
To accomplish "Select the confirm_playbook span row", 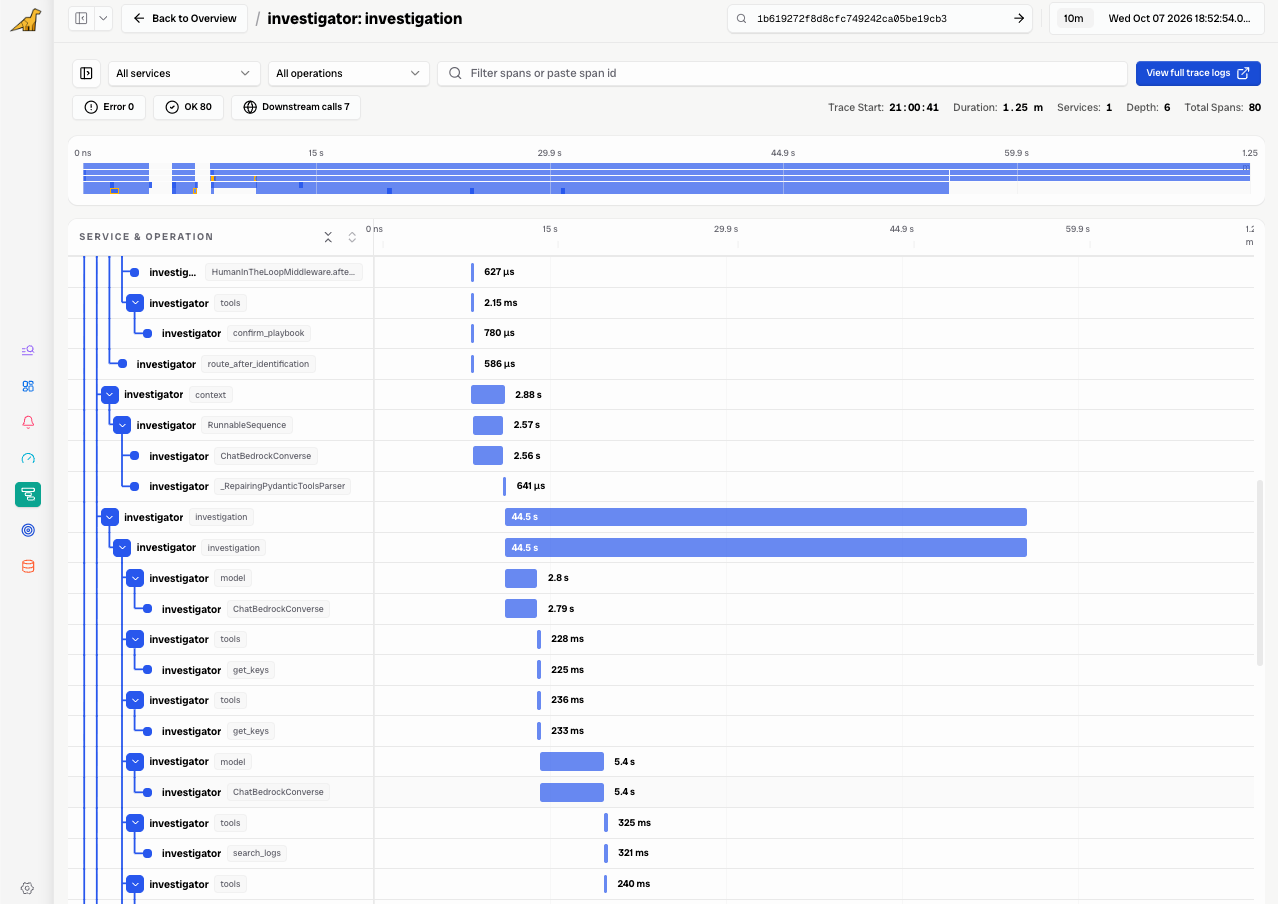I will pos(660,333).
